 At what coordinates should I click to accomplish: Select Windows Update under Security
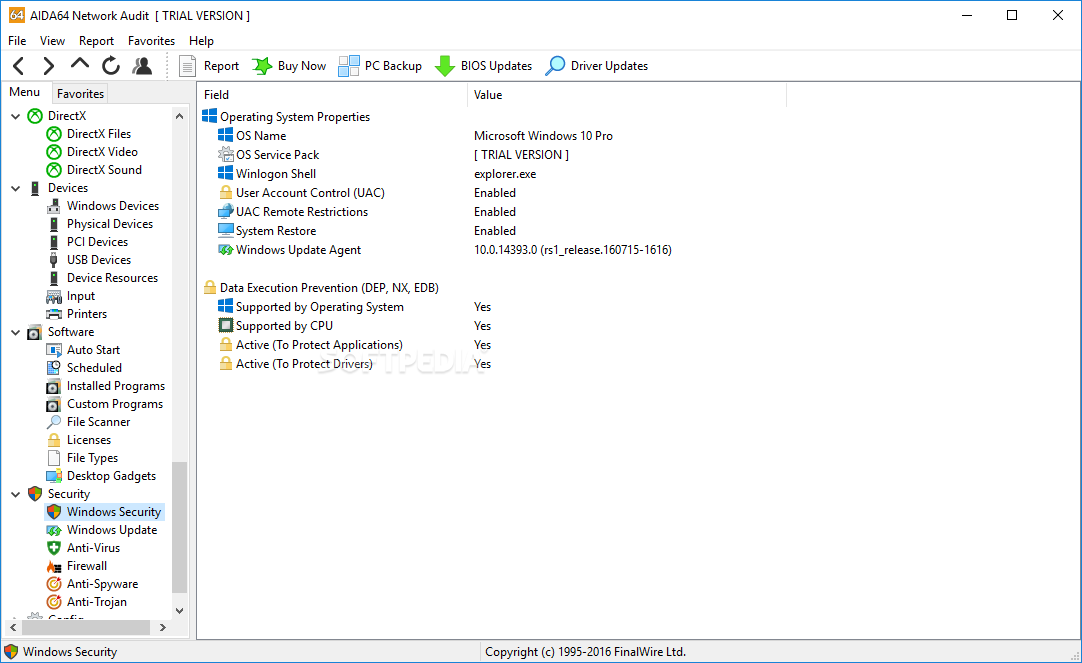click(101, 530)
